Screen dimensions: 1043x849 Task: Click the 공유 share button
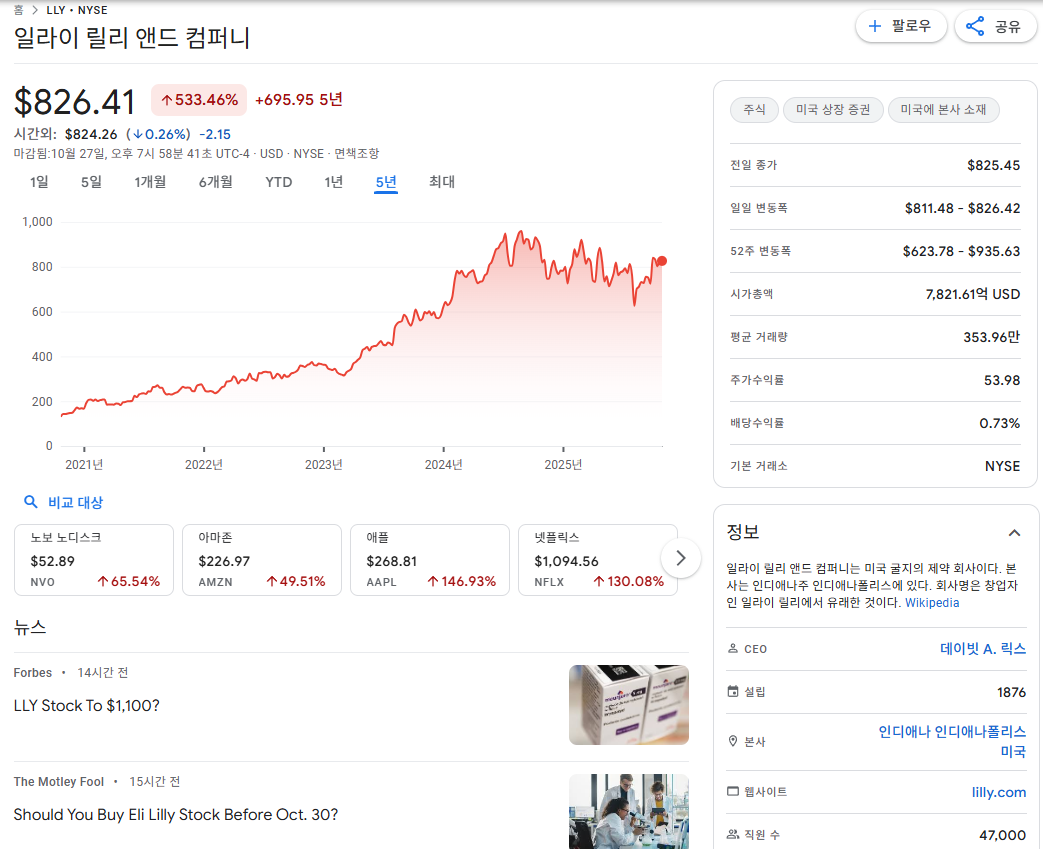[995, 26]
